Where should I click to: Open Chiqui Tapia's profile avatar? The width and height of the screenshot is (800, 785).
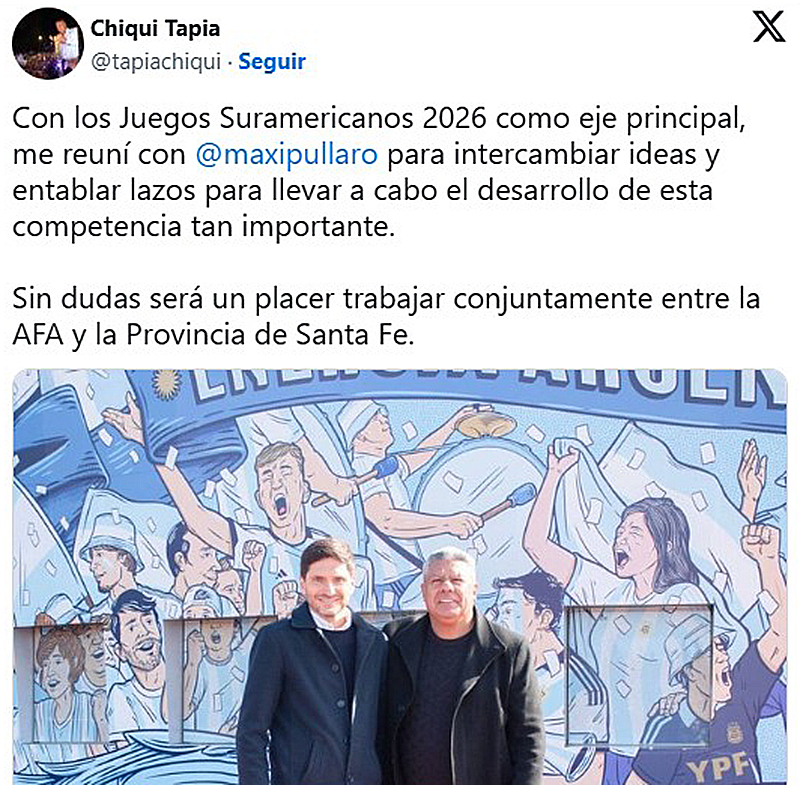coord(48,43)
